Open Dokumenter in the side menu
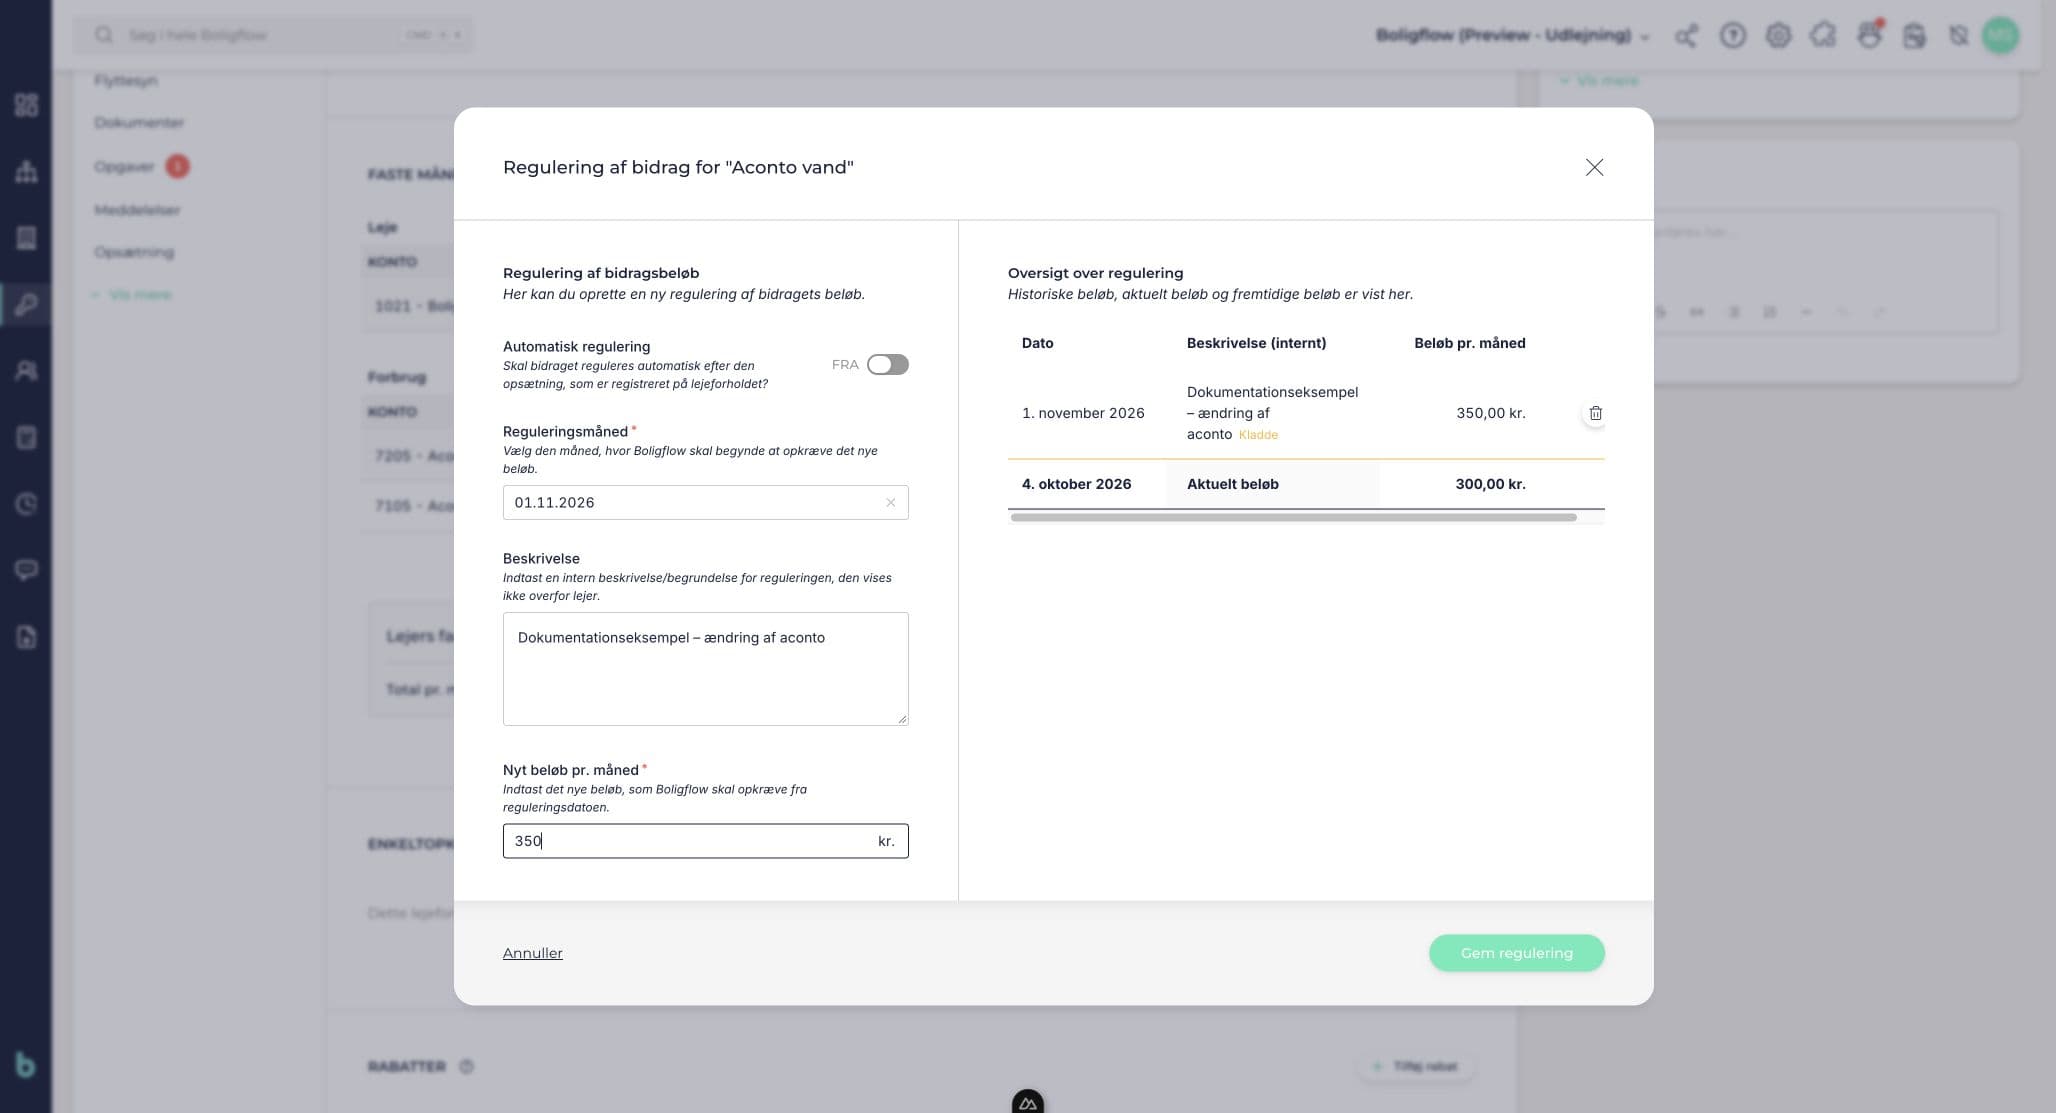The width and height of the screenshot is (2056, 1113). (139, 123)
